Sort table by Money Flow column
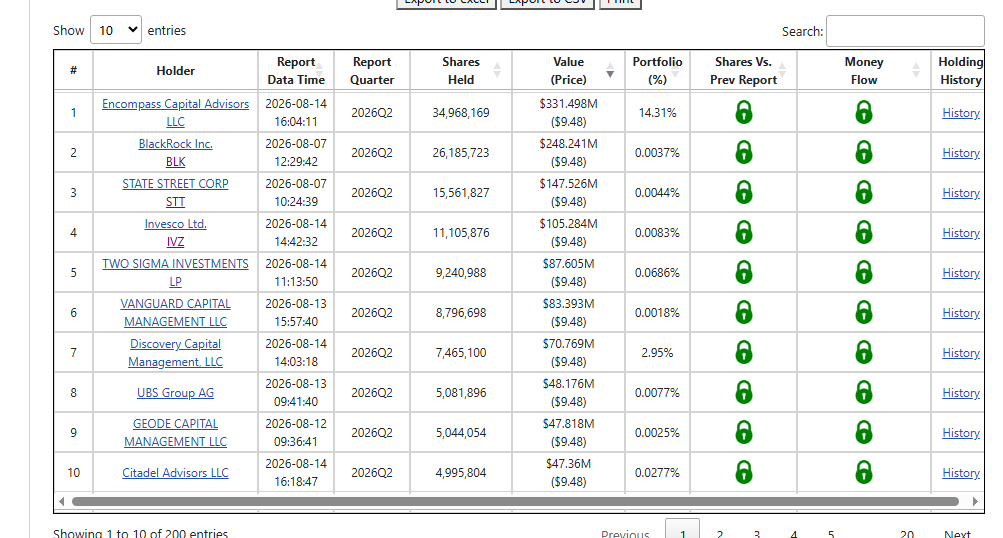The height and width of the screenshot is (538, 1003). 864,70
